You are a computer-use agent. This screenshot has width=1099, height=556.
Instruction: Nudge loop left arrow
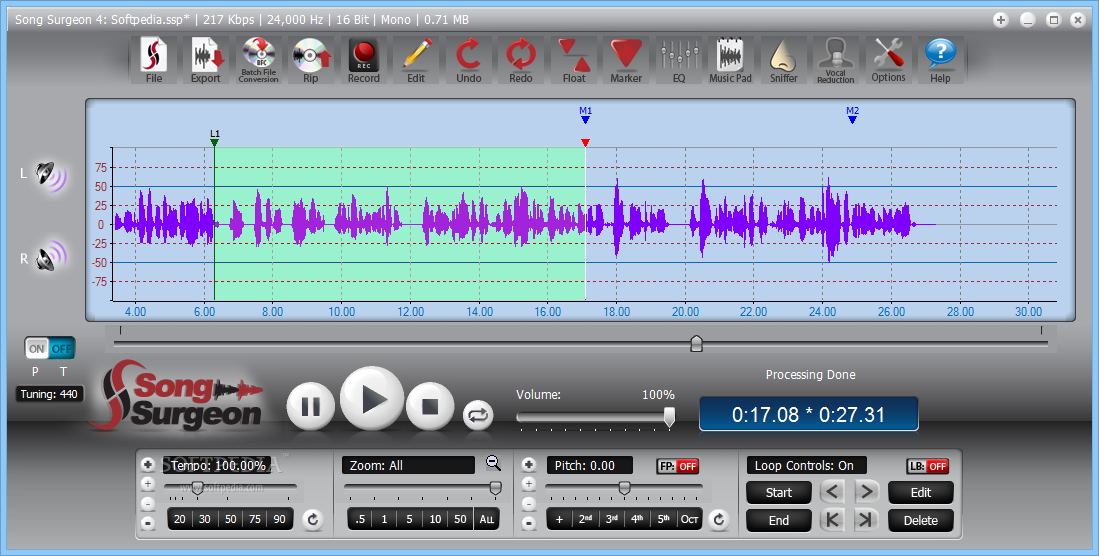tap(833, 491)
